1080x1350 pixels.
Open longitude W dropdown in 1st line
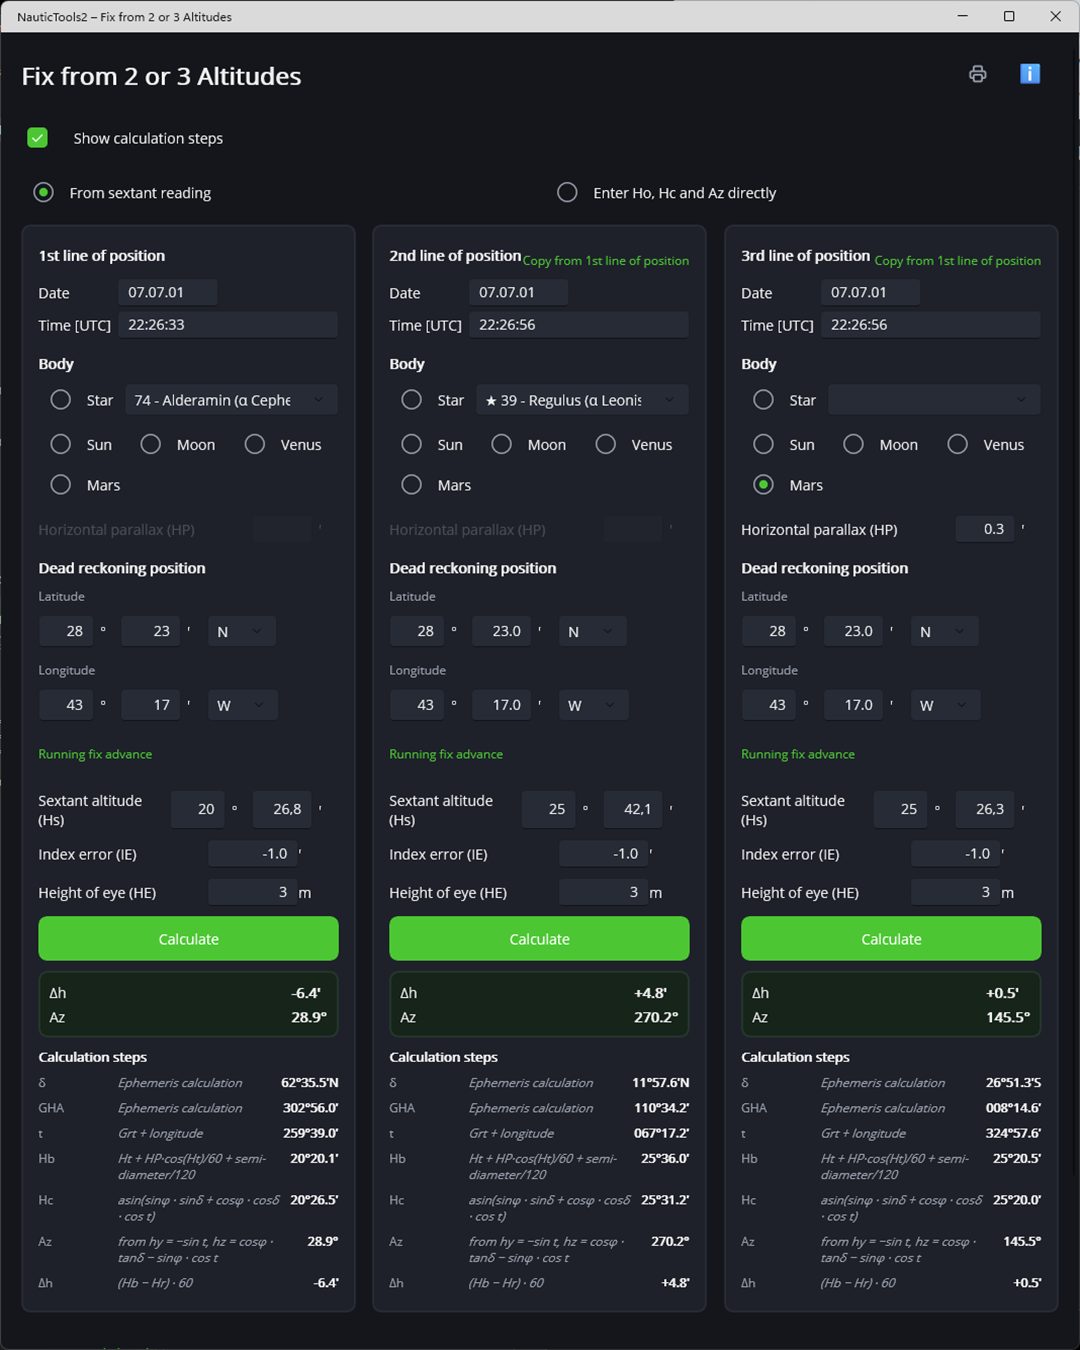point(242,705)
